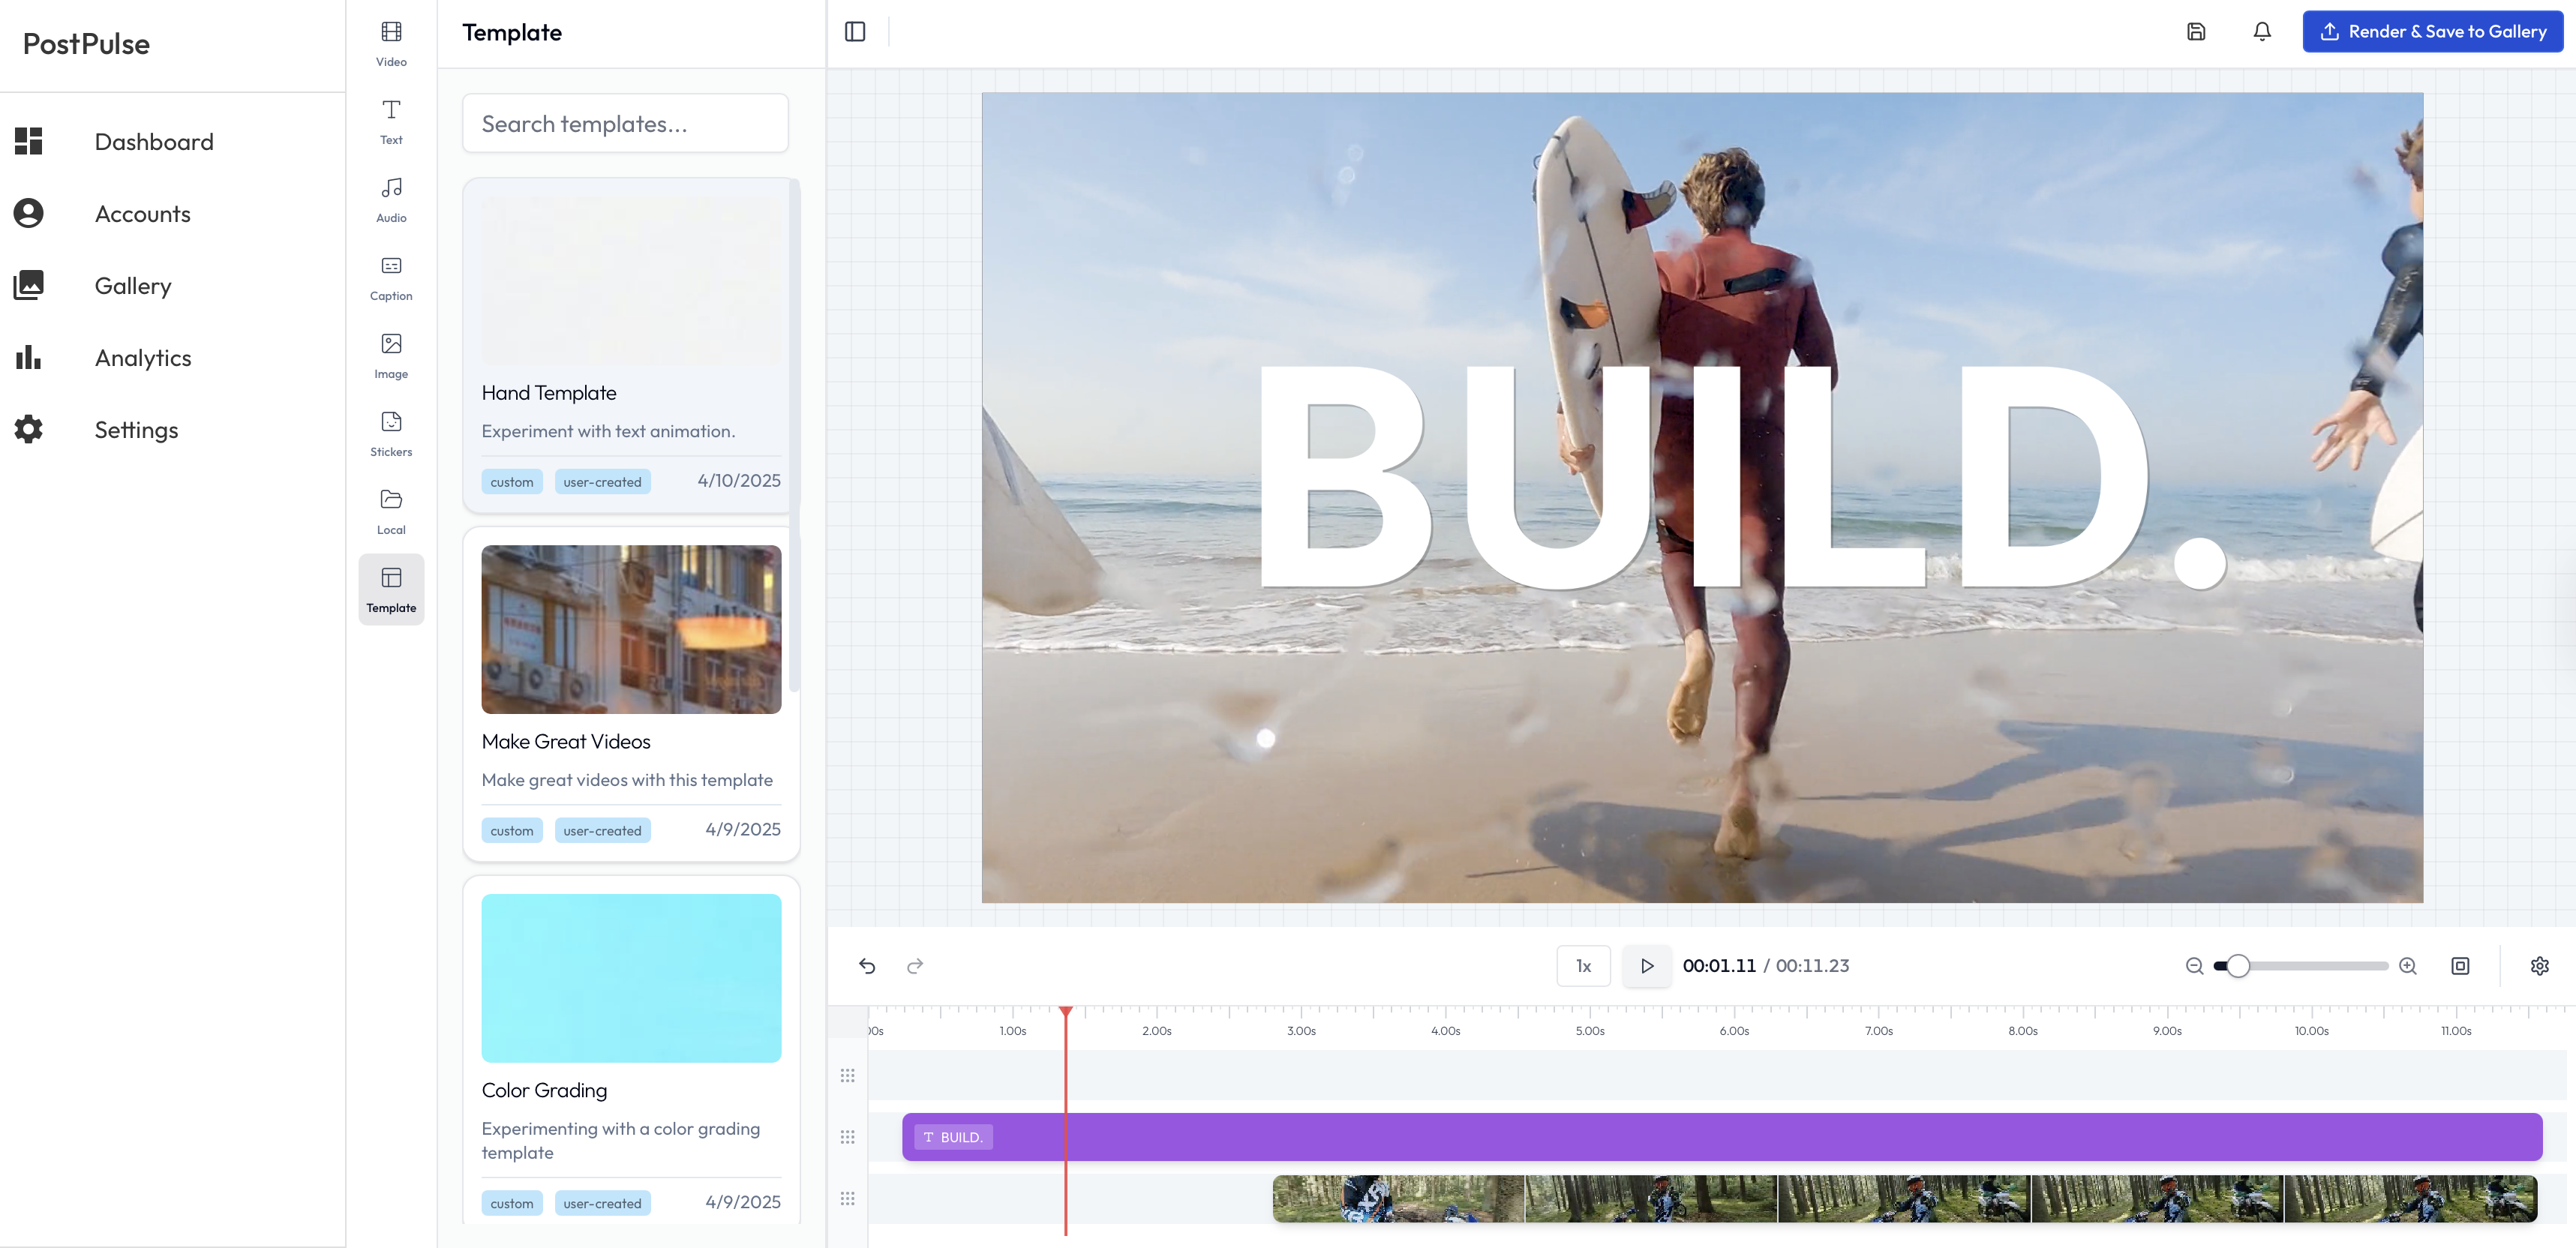Click the Search templates input field
The width and height of the screenshot is (2576, 1248).
[x=625, y=124]
